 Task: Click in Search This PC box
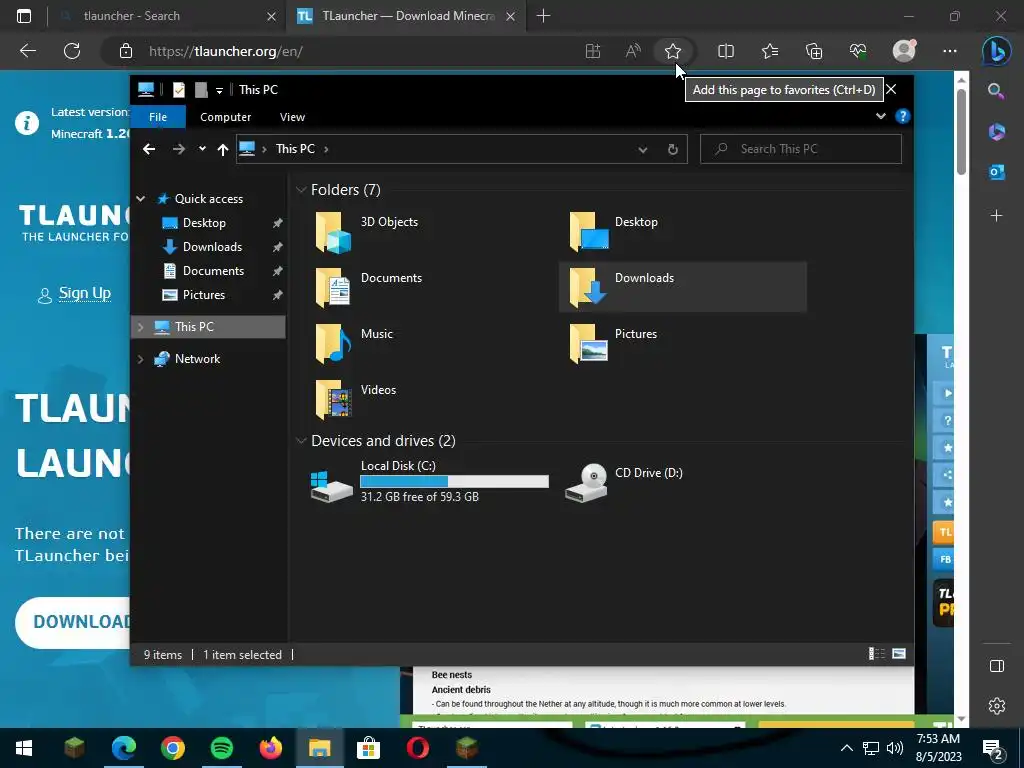801,149
